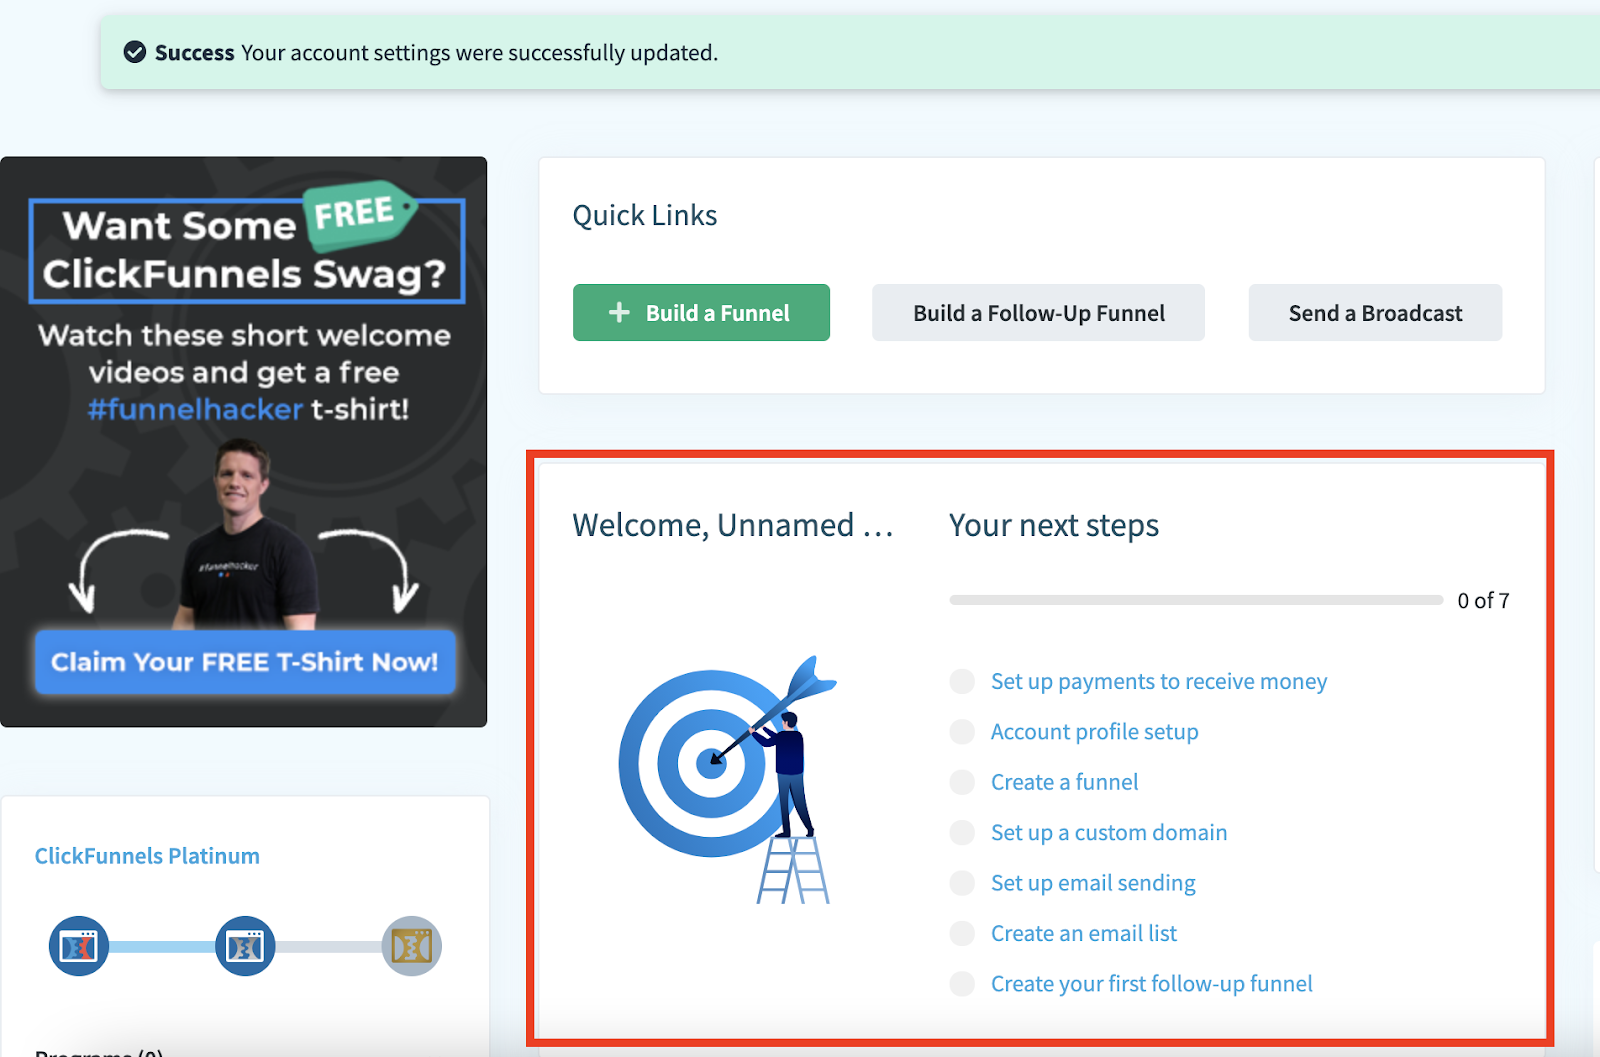The width and height of the screenshot is (1600, 1057).
Task: Open the Create a funnel step
Action: pos(1065,782)
